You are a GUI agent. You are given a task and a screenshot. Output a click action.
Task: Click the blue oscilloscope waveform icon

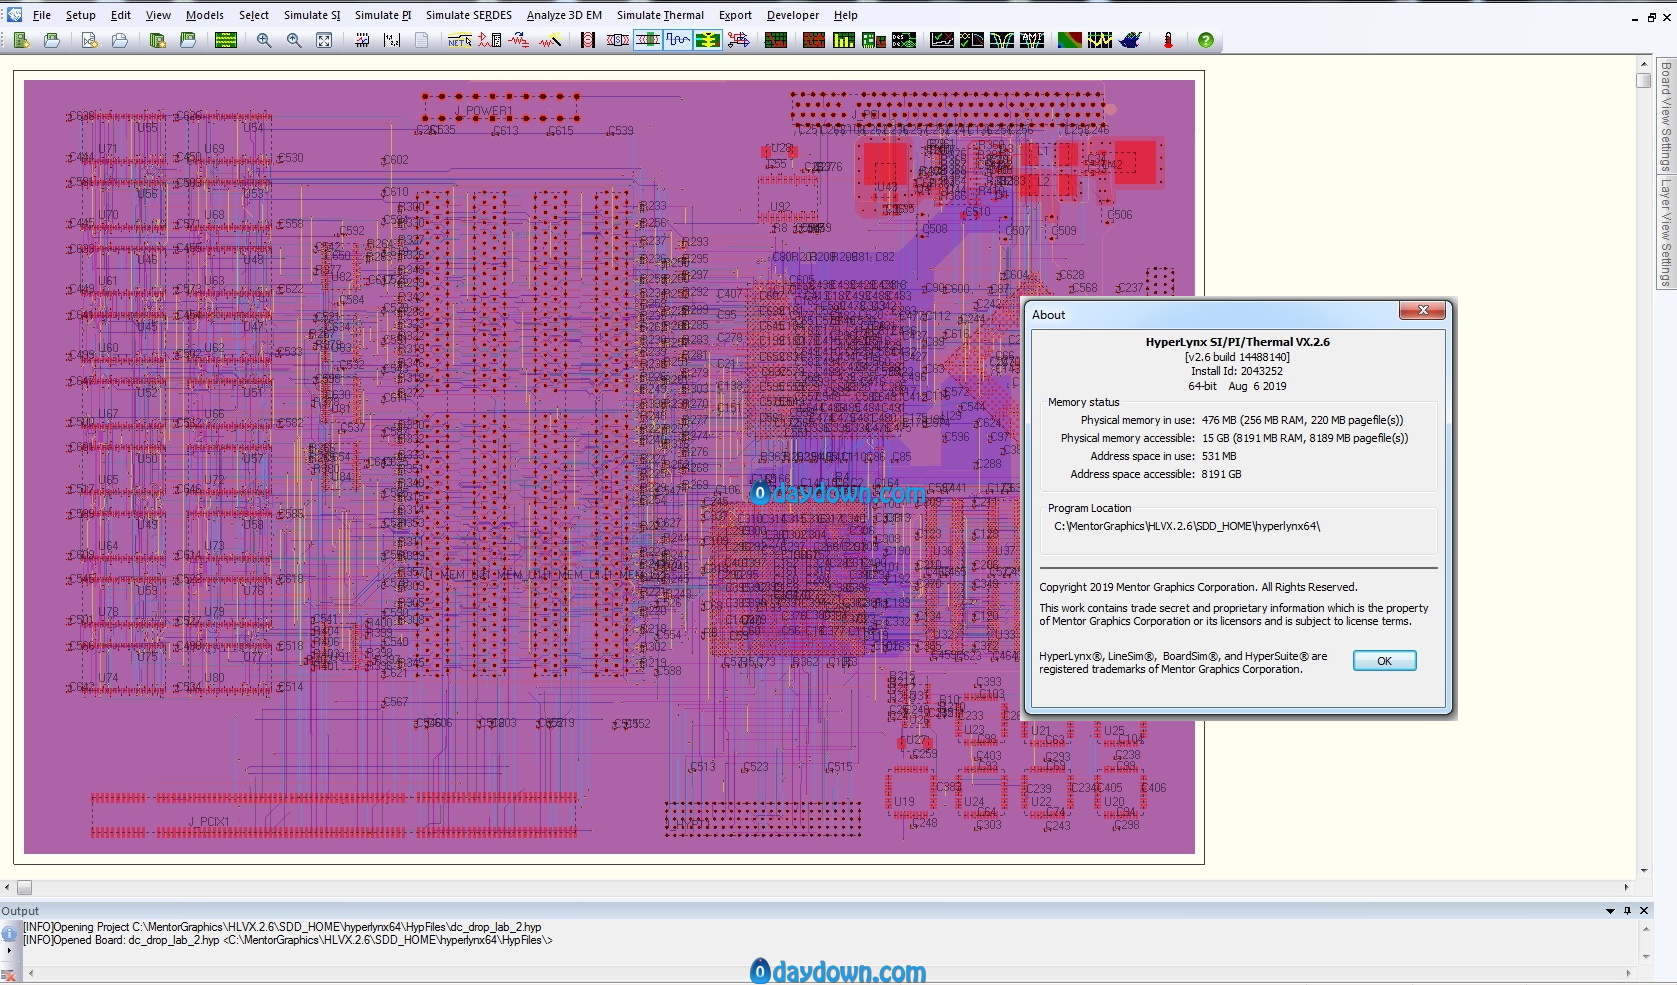click(678, 40)
